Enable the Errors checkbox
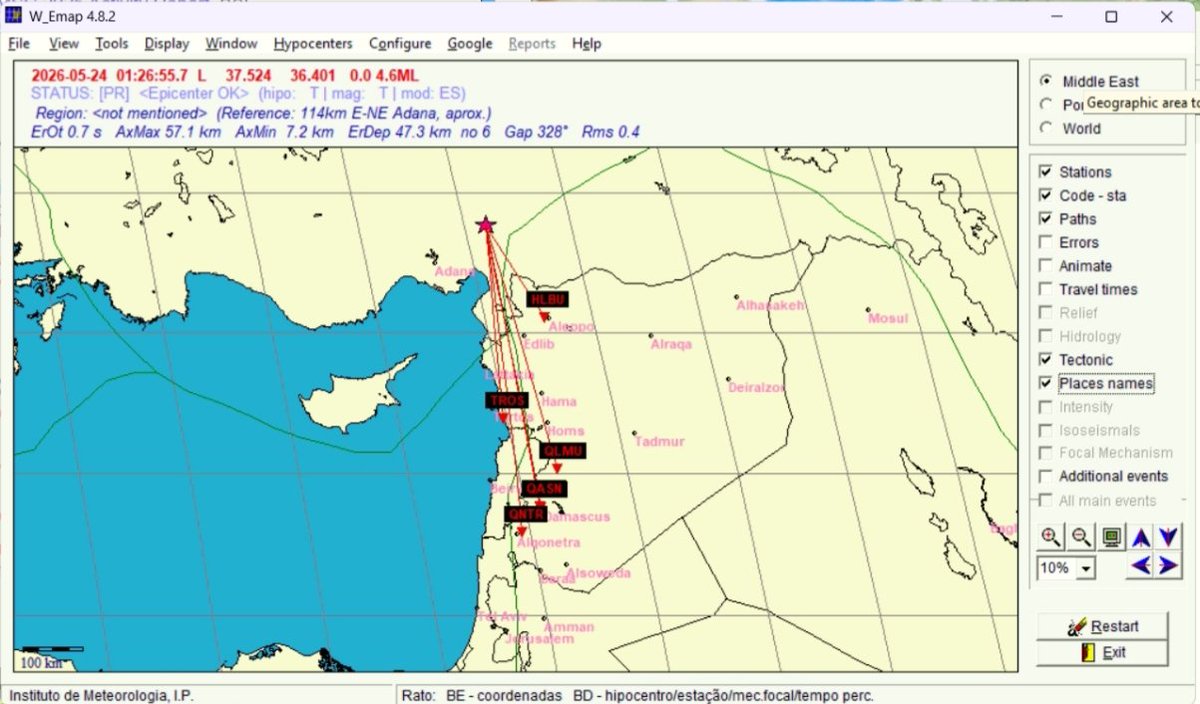1200x704 pixels. tap(1046, 242)
